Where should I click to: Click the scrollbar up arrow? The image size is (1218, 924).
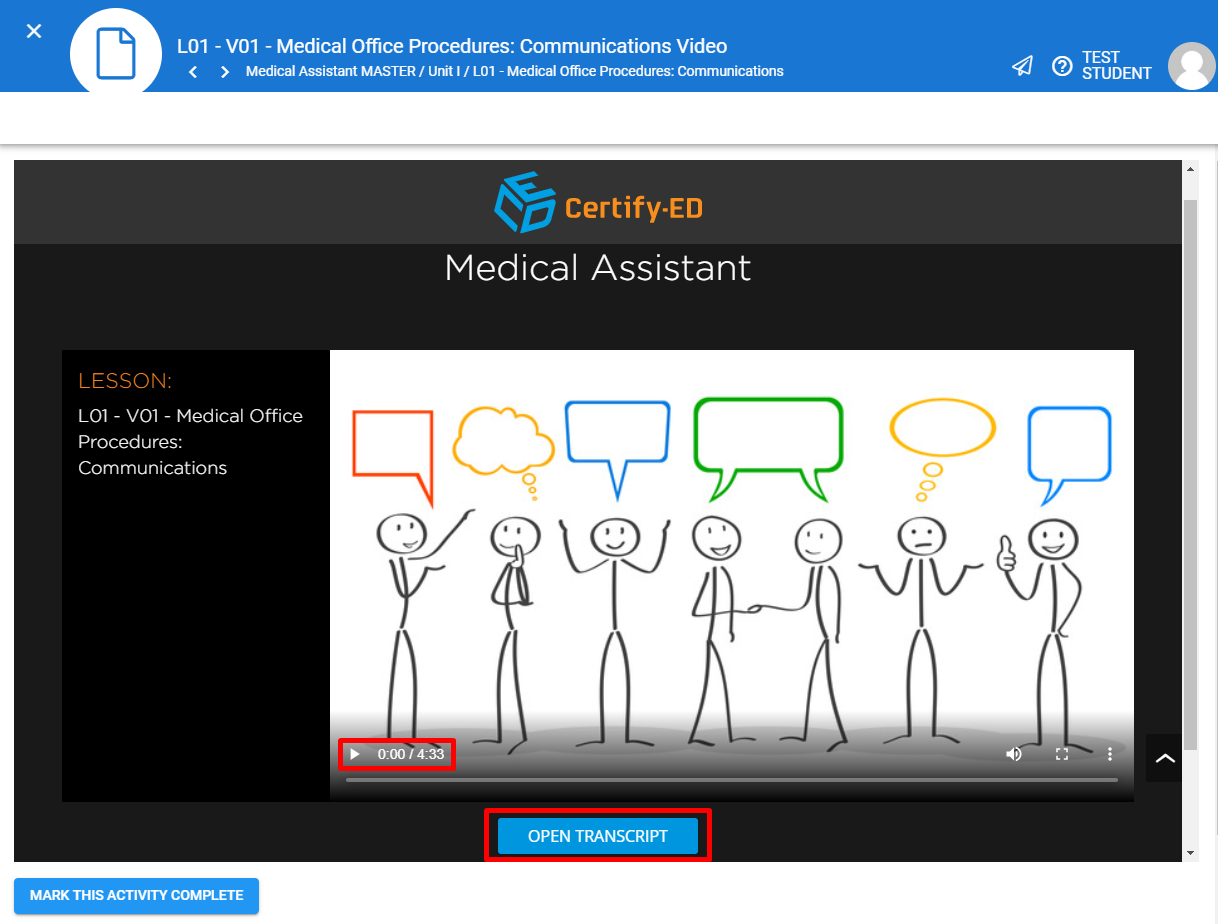click(x=1190, y=168)
